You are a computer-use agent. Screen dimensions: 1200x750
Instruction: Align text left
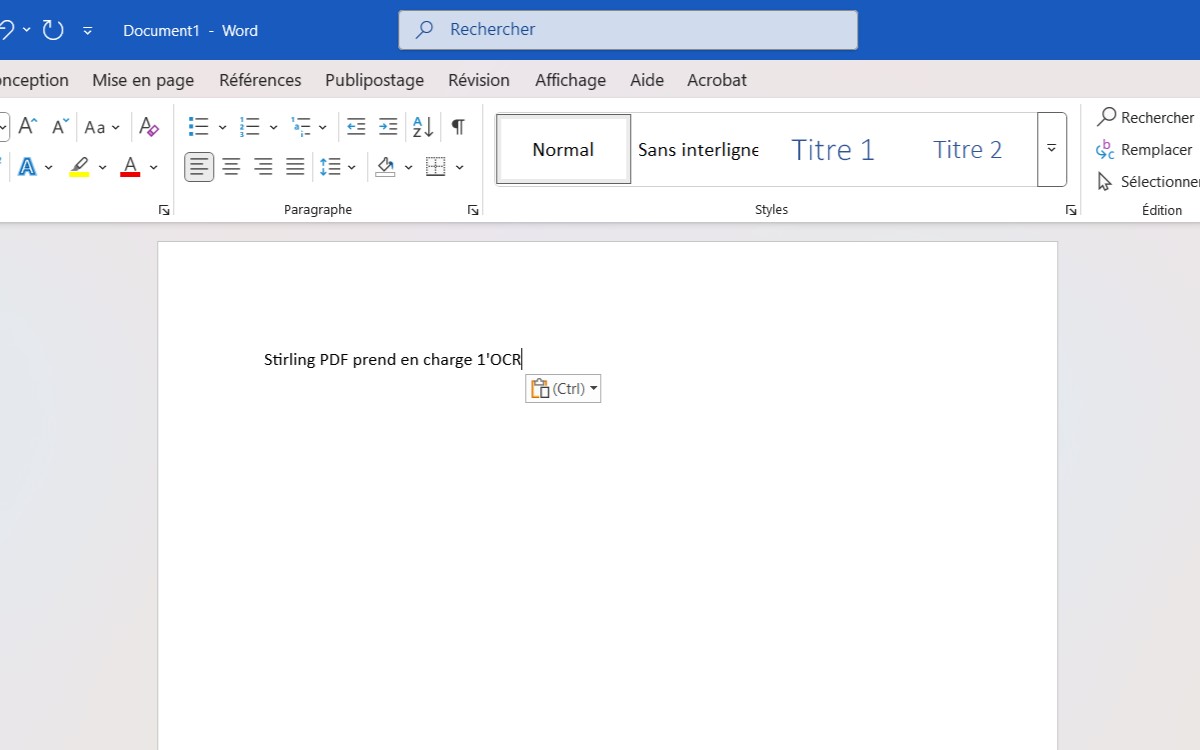[x=199, y=167]
